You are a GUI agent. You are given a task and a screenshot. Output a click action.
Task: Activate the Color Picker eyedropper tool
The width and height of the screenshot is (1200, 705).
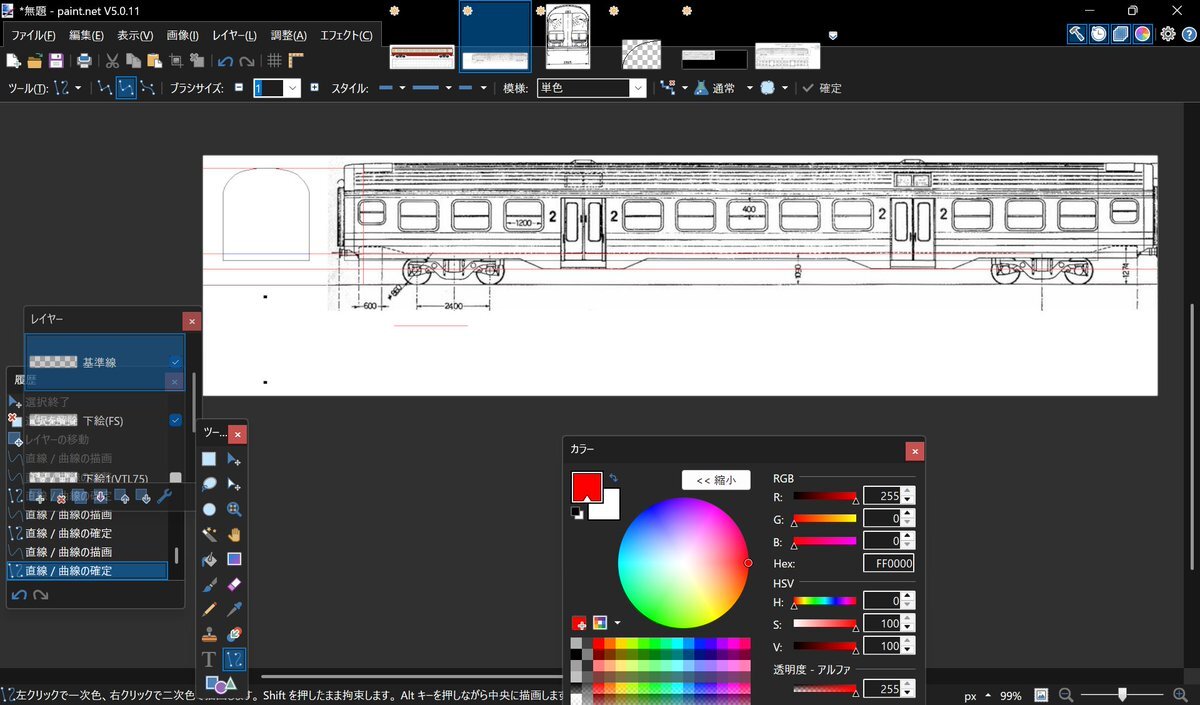pyautogui.click(x=234, y=609)
